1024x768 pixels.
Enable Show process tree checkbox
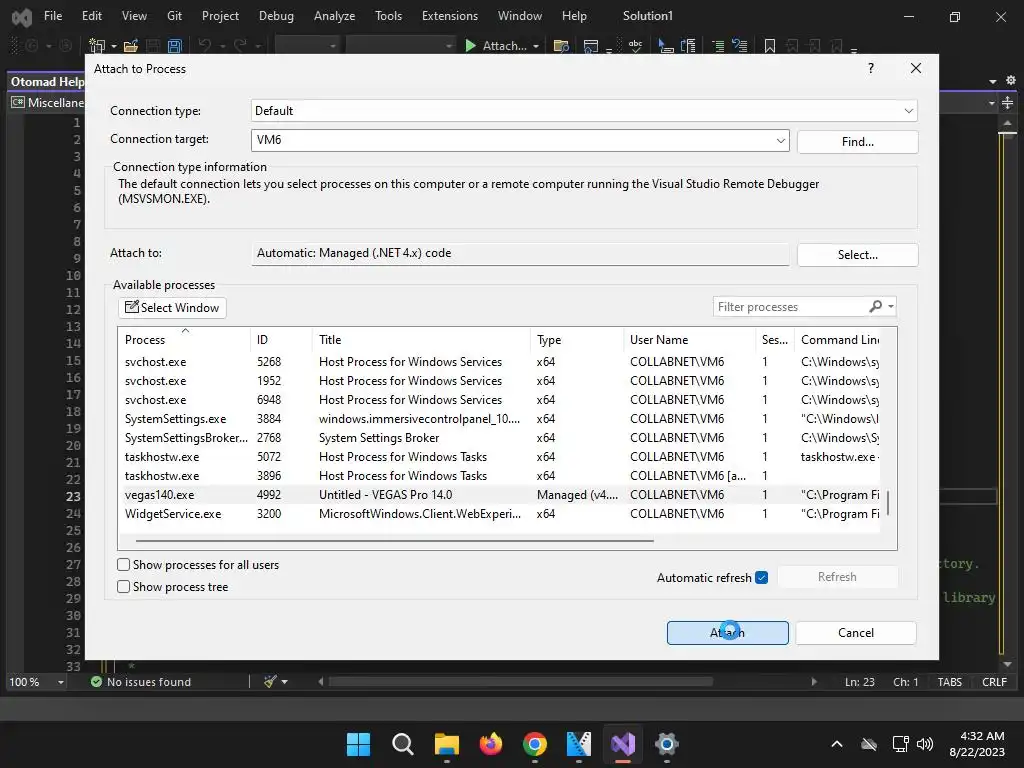[123, 586]
